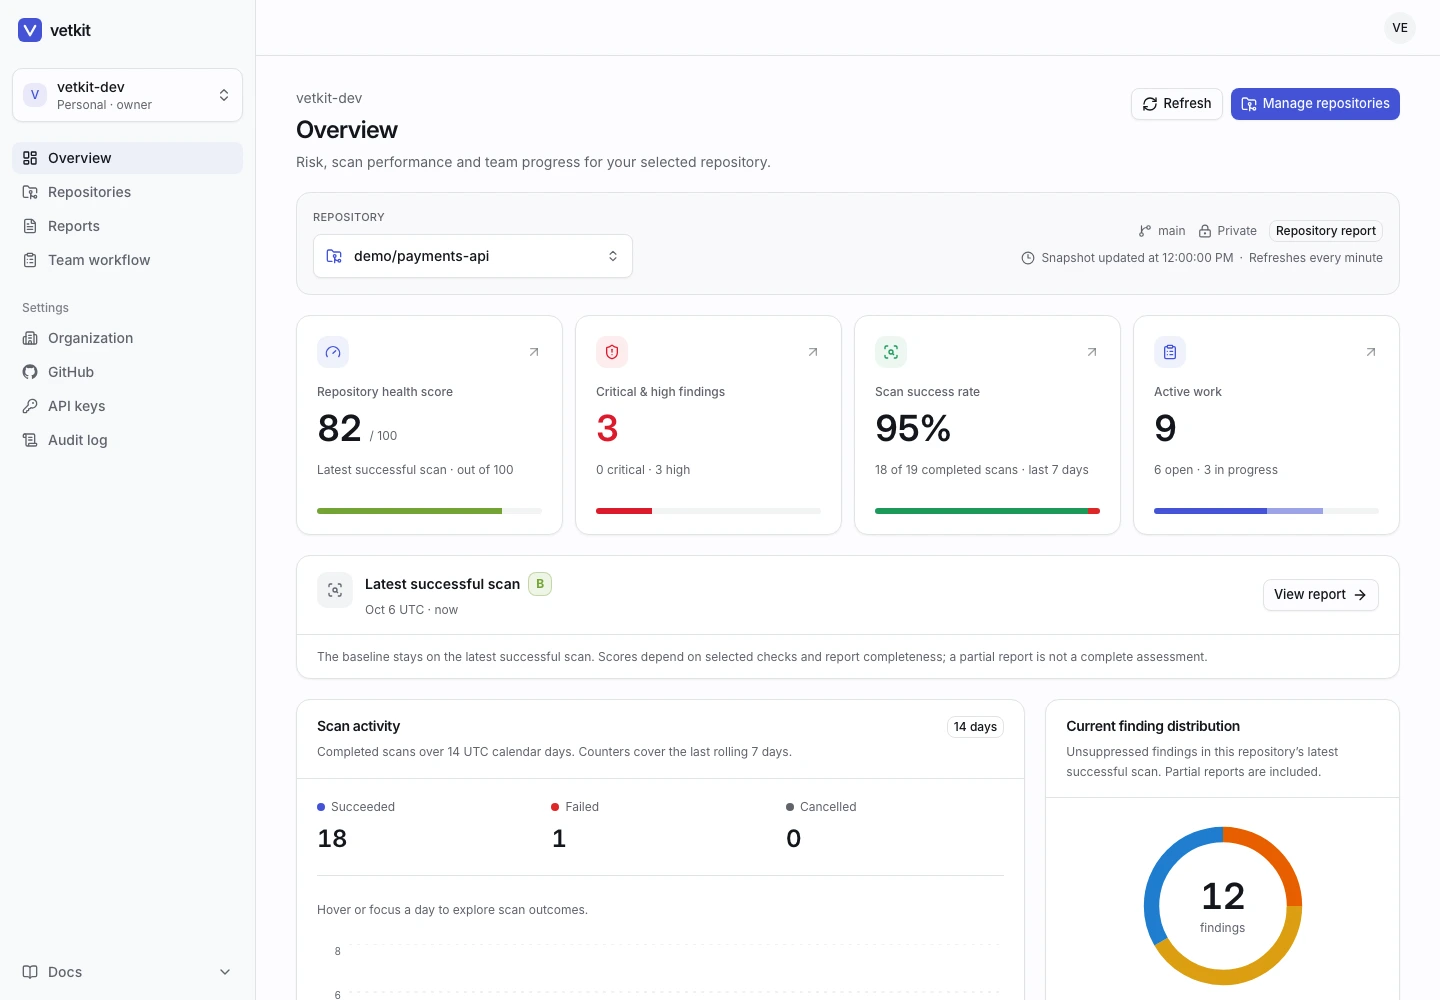
Task: Click the Repository report button
Action: 1326,231
